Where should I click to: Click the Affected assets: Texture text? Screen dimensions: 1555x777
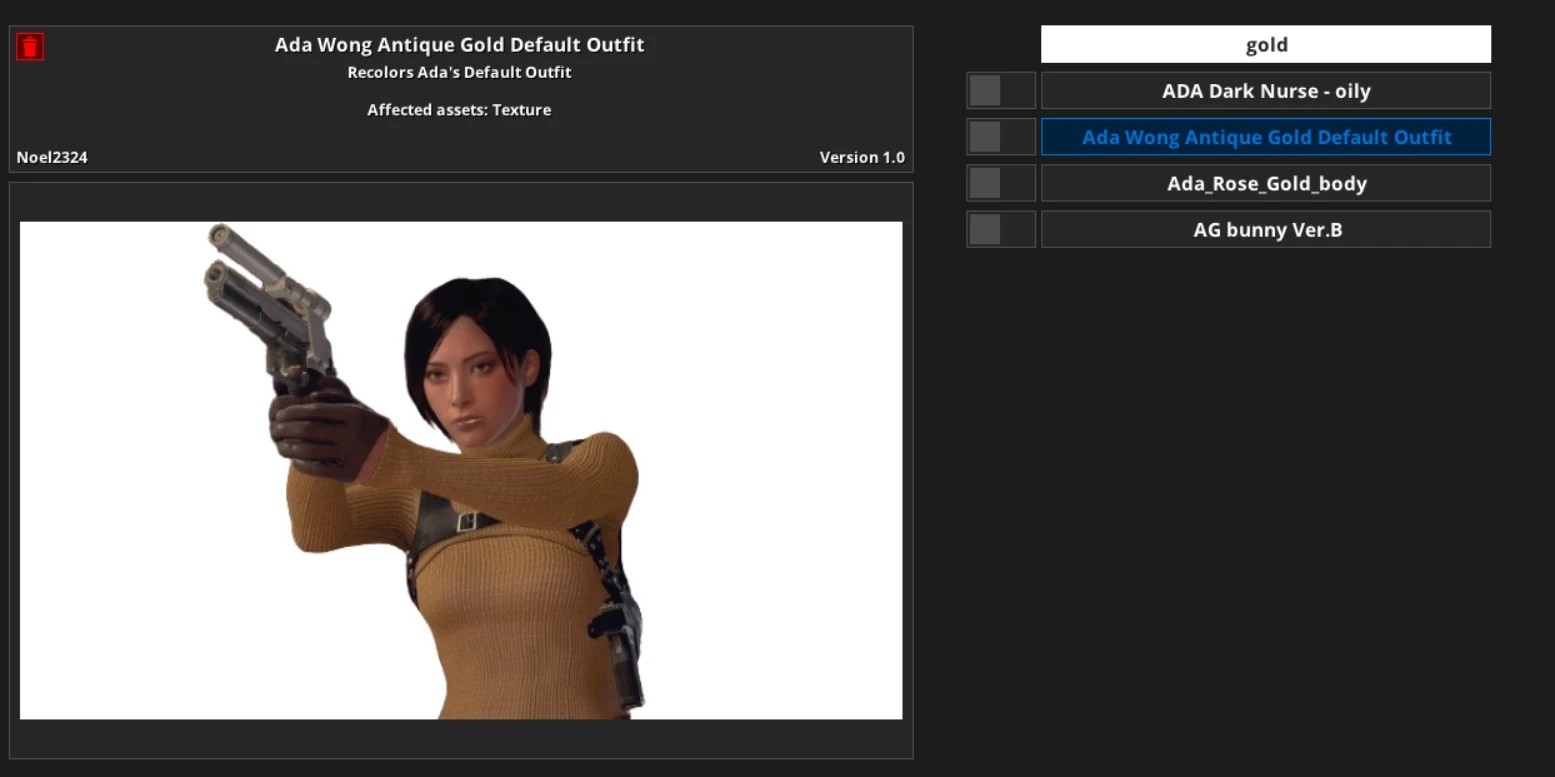[459, 110]
